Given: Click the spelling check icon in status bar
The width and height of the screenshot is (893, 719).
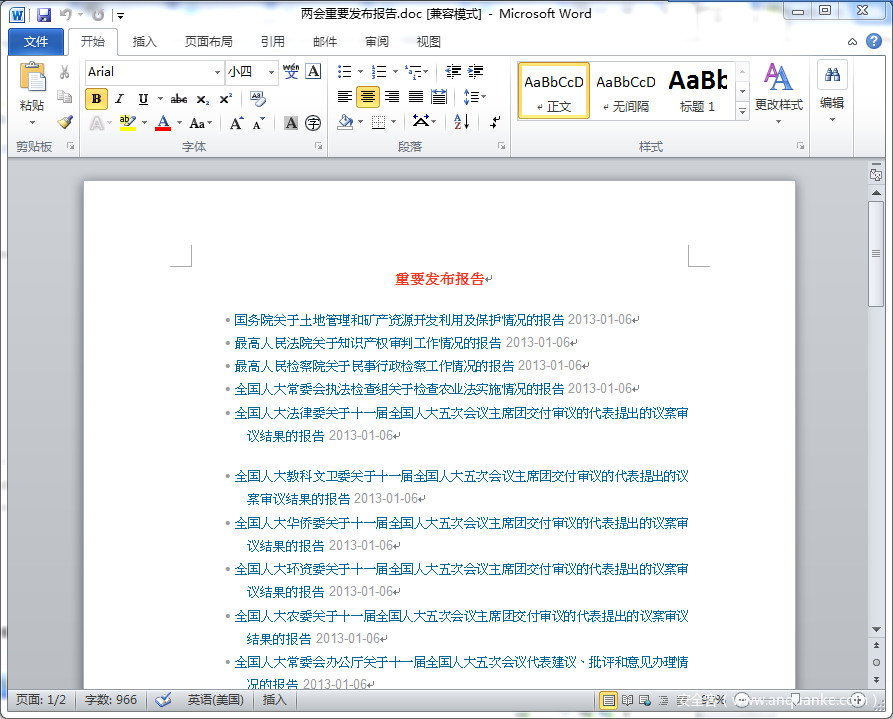Looking at the screenshot, I should (x=164, y=700).
